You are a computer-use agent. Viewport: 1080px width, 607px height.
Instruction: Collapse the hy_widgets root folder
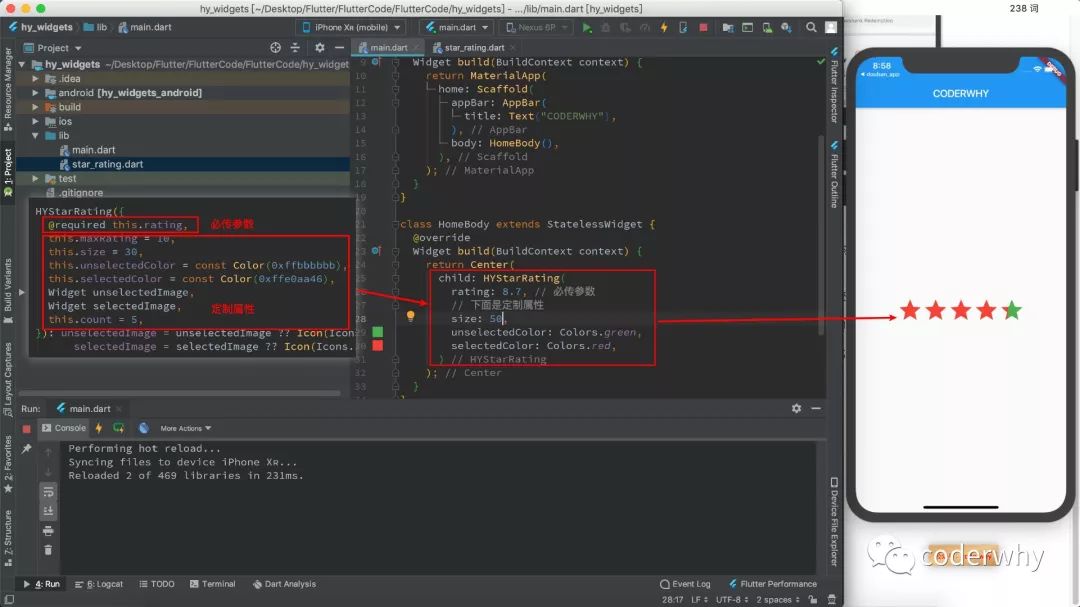click(22, 64)
